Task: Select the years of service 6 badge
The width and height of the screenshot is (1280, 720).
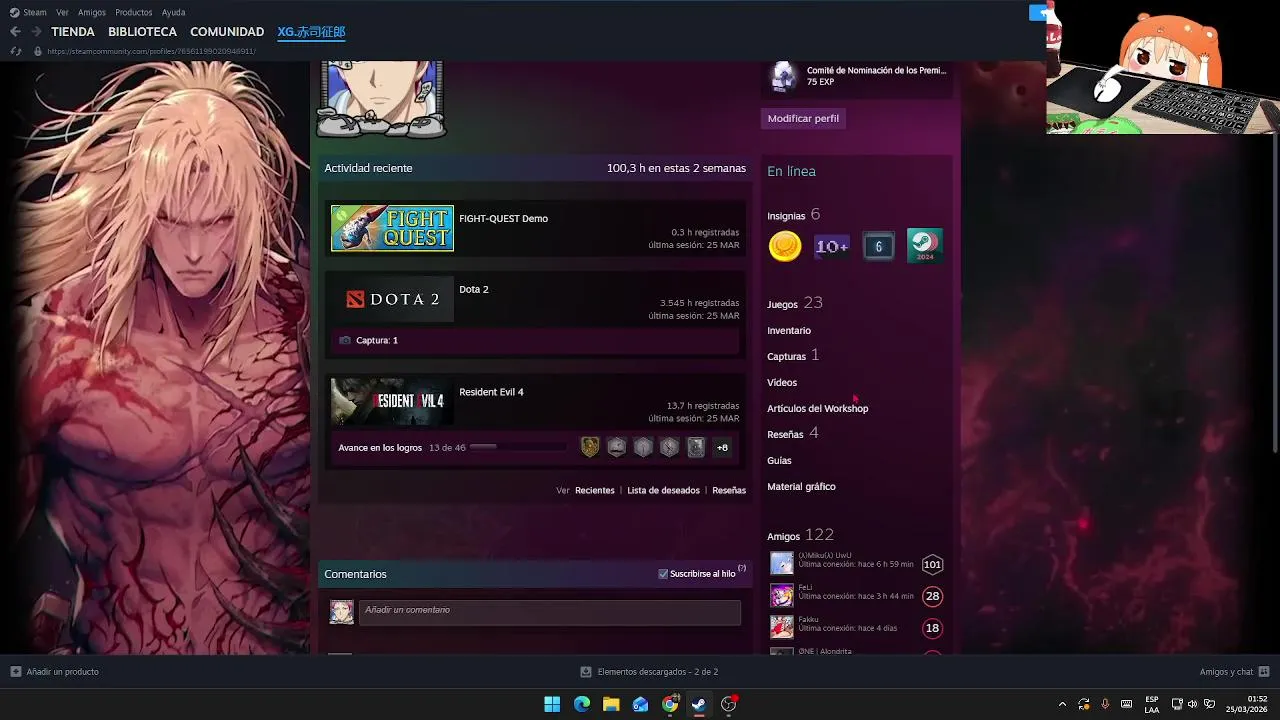Action: pos(878,246)
